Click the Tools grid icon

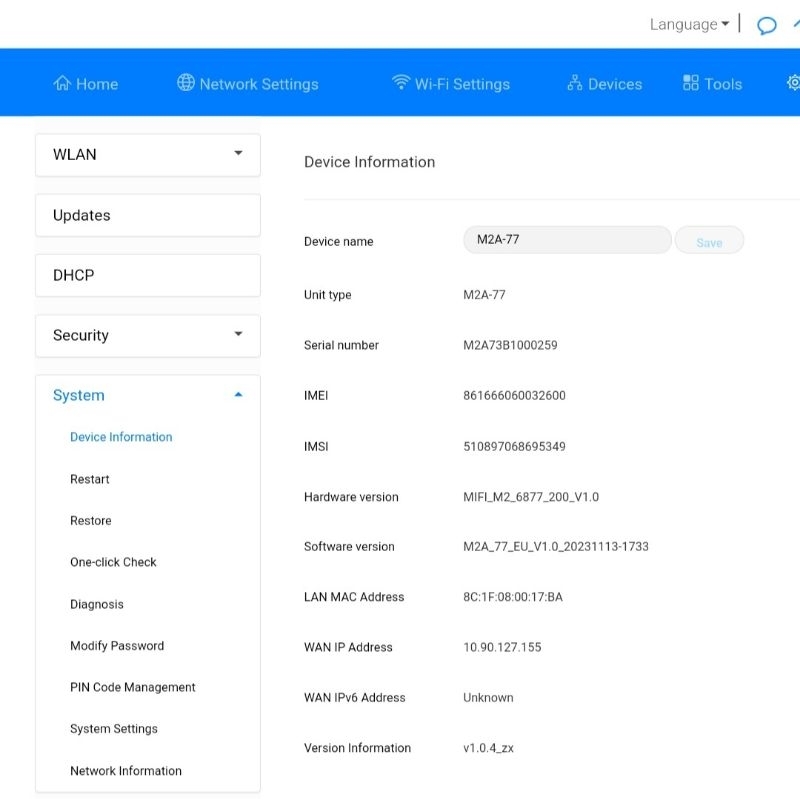[x=691, y=83]
